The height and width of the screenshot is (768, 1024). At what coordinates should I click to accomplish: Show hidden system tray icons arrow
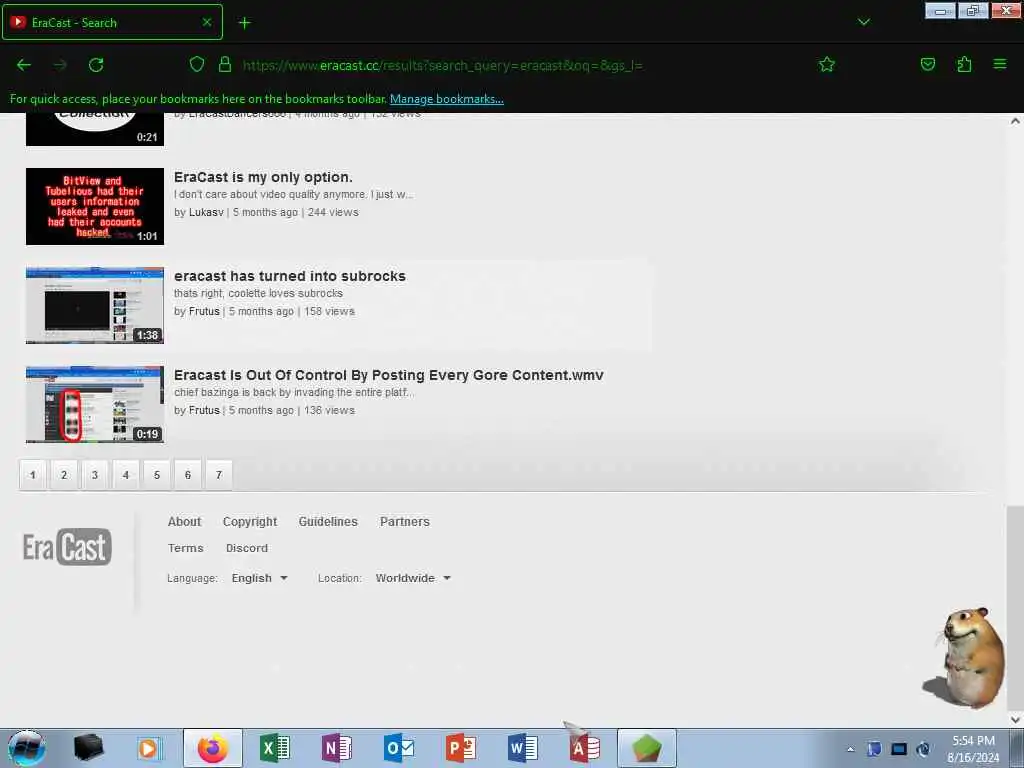tap(850, 749)
